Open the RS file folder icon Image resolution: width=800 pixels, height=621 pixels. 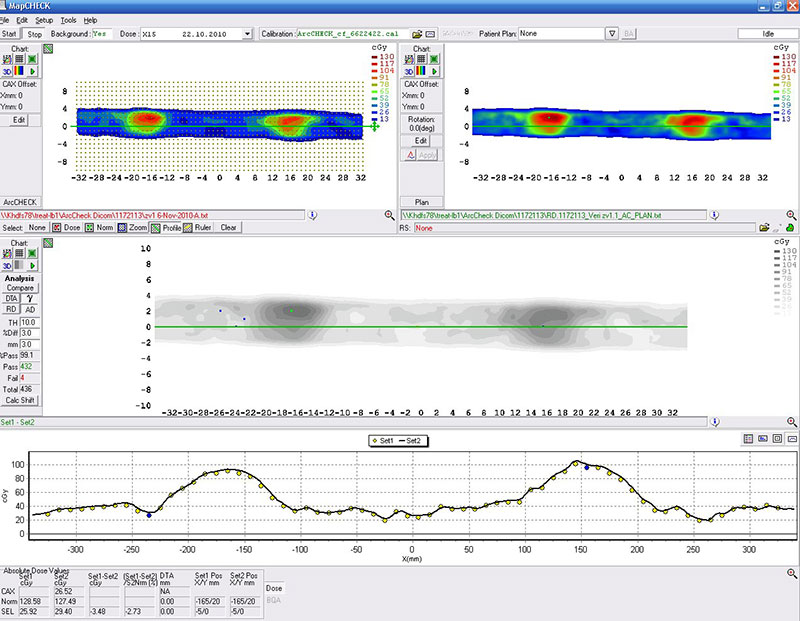click(x=764, y=228)
